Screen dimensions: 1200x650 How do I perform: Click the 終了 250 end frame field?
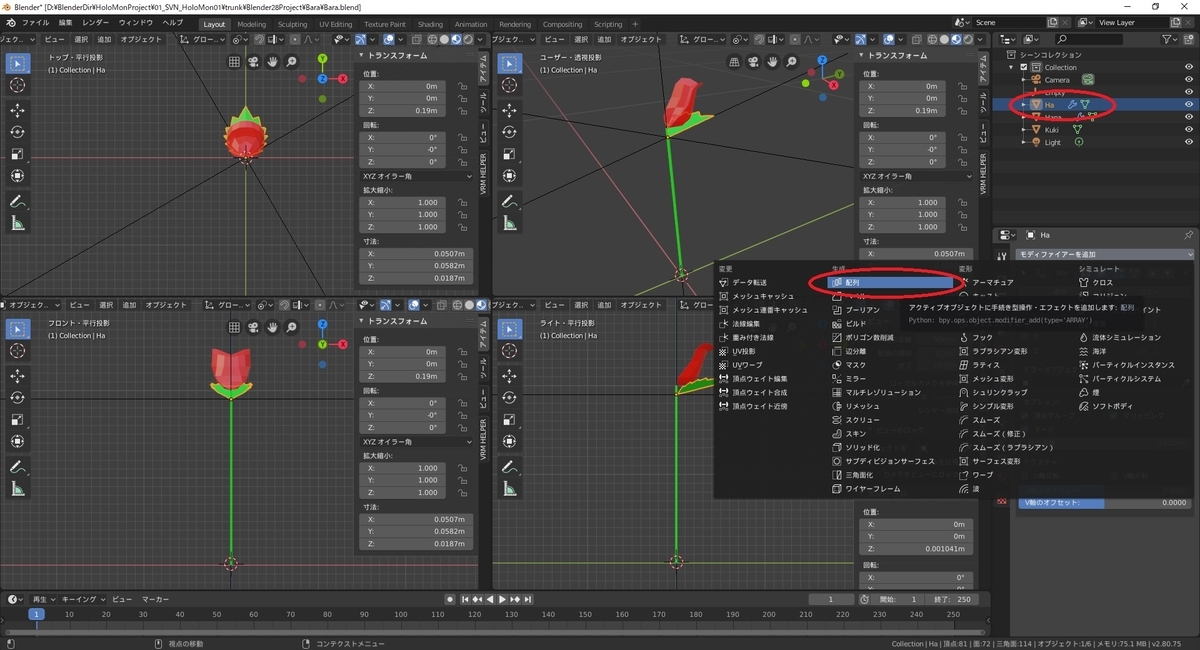[x=954, y=599]
